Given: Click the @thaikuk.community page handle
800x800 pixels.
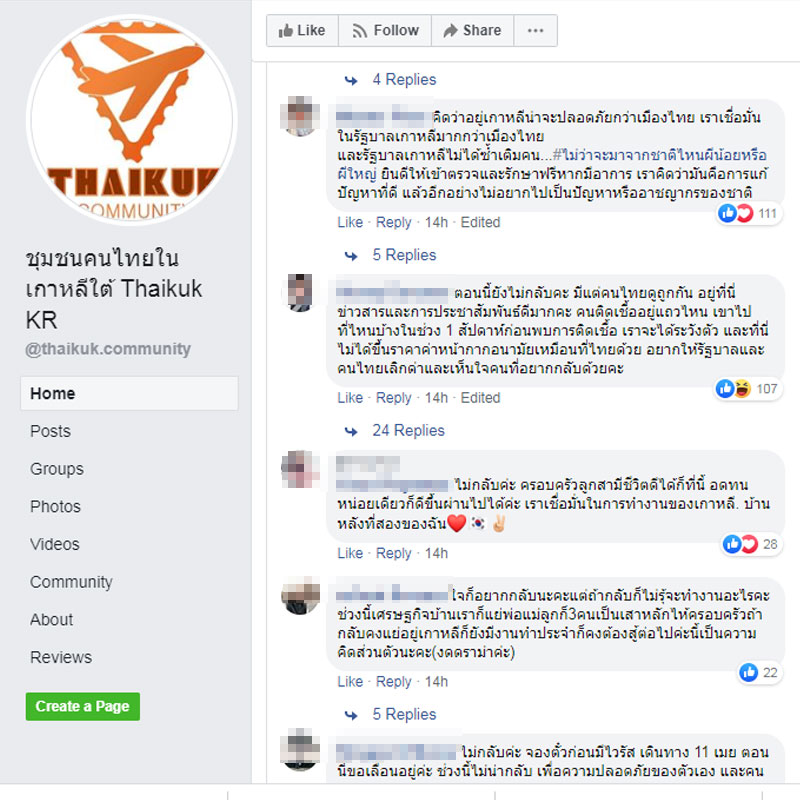Looking at the screenshot, I should (x=108, y=349).
